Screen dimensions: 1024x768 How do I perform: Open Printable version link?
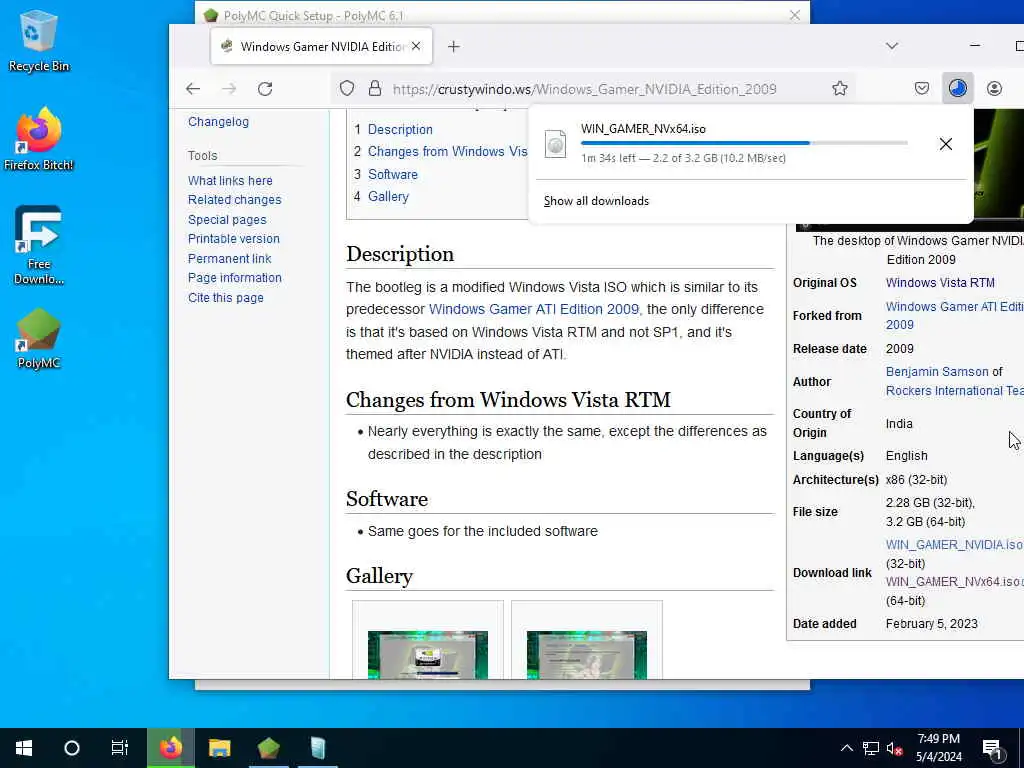click(x=233, y=239)
